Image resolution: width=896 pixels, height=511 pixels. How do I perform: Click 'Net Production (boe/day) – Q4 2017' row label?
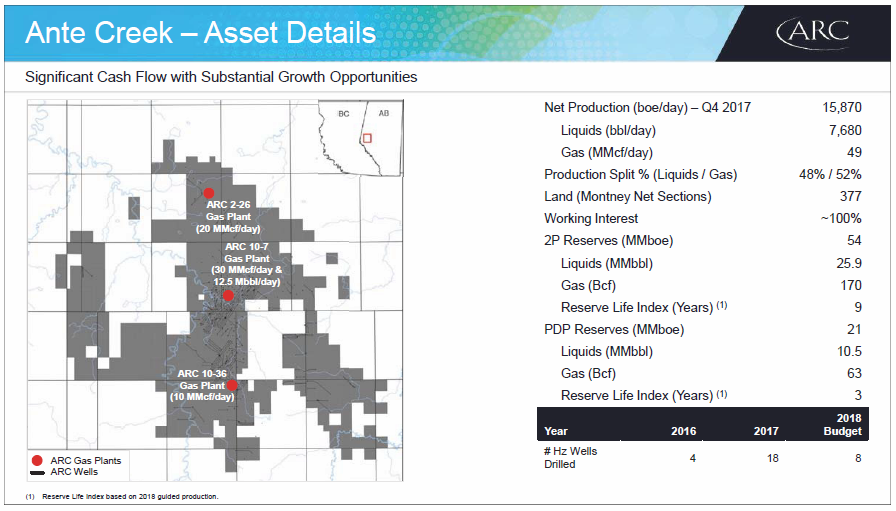pos(647,107)
